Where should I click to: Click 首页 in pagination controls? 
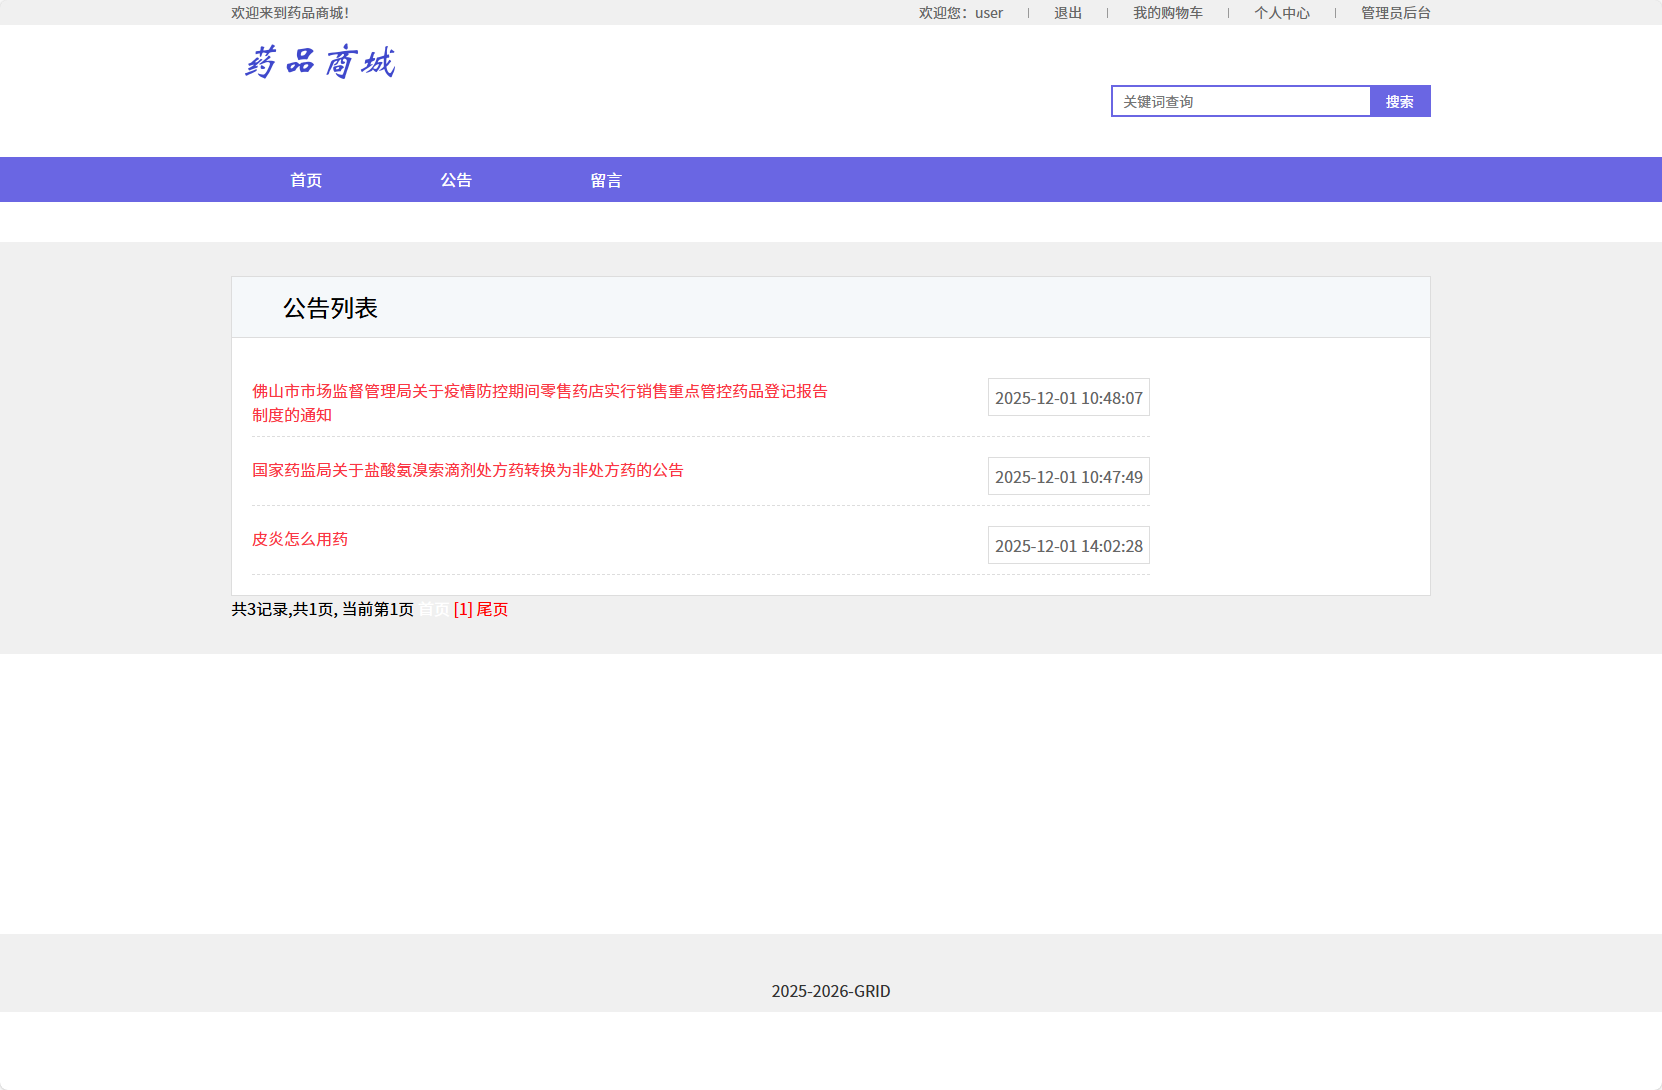433,609
